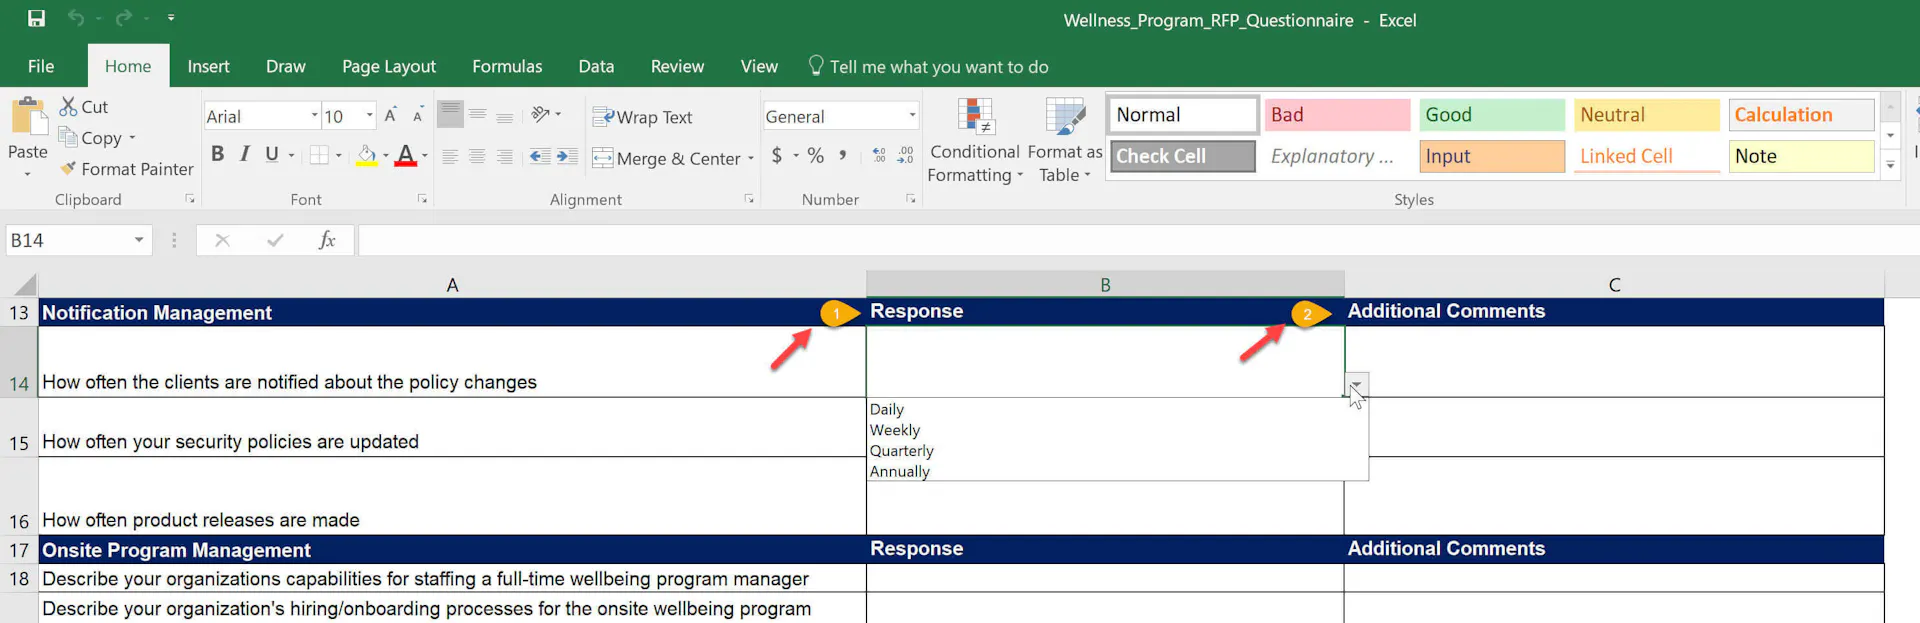Apply the Check Cell style
Image resolution: width=1920 pixels, height=623 pixels.
tap(1183, 156)
